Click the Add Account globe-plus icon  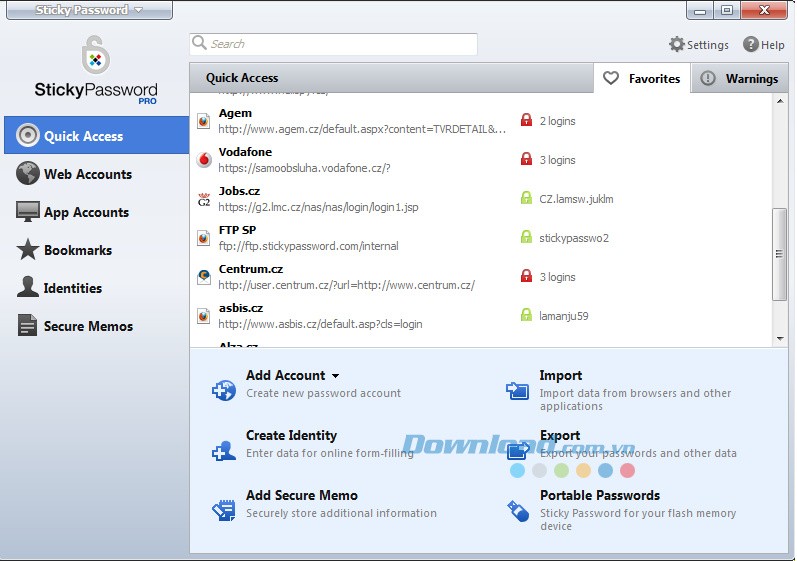pyautogui.click(x=224, y=390)
